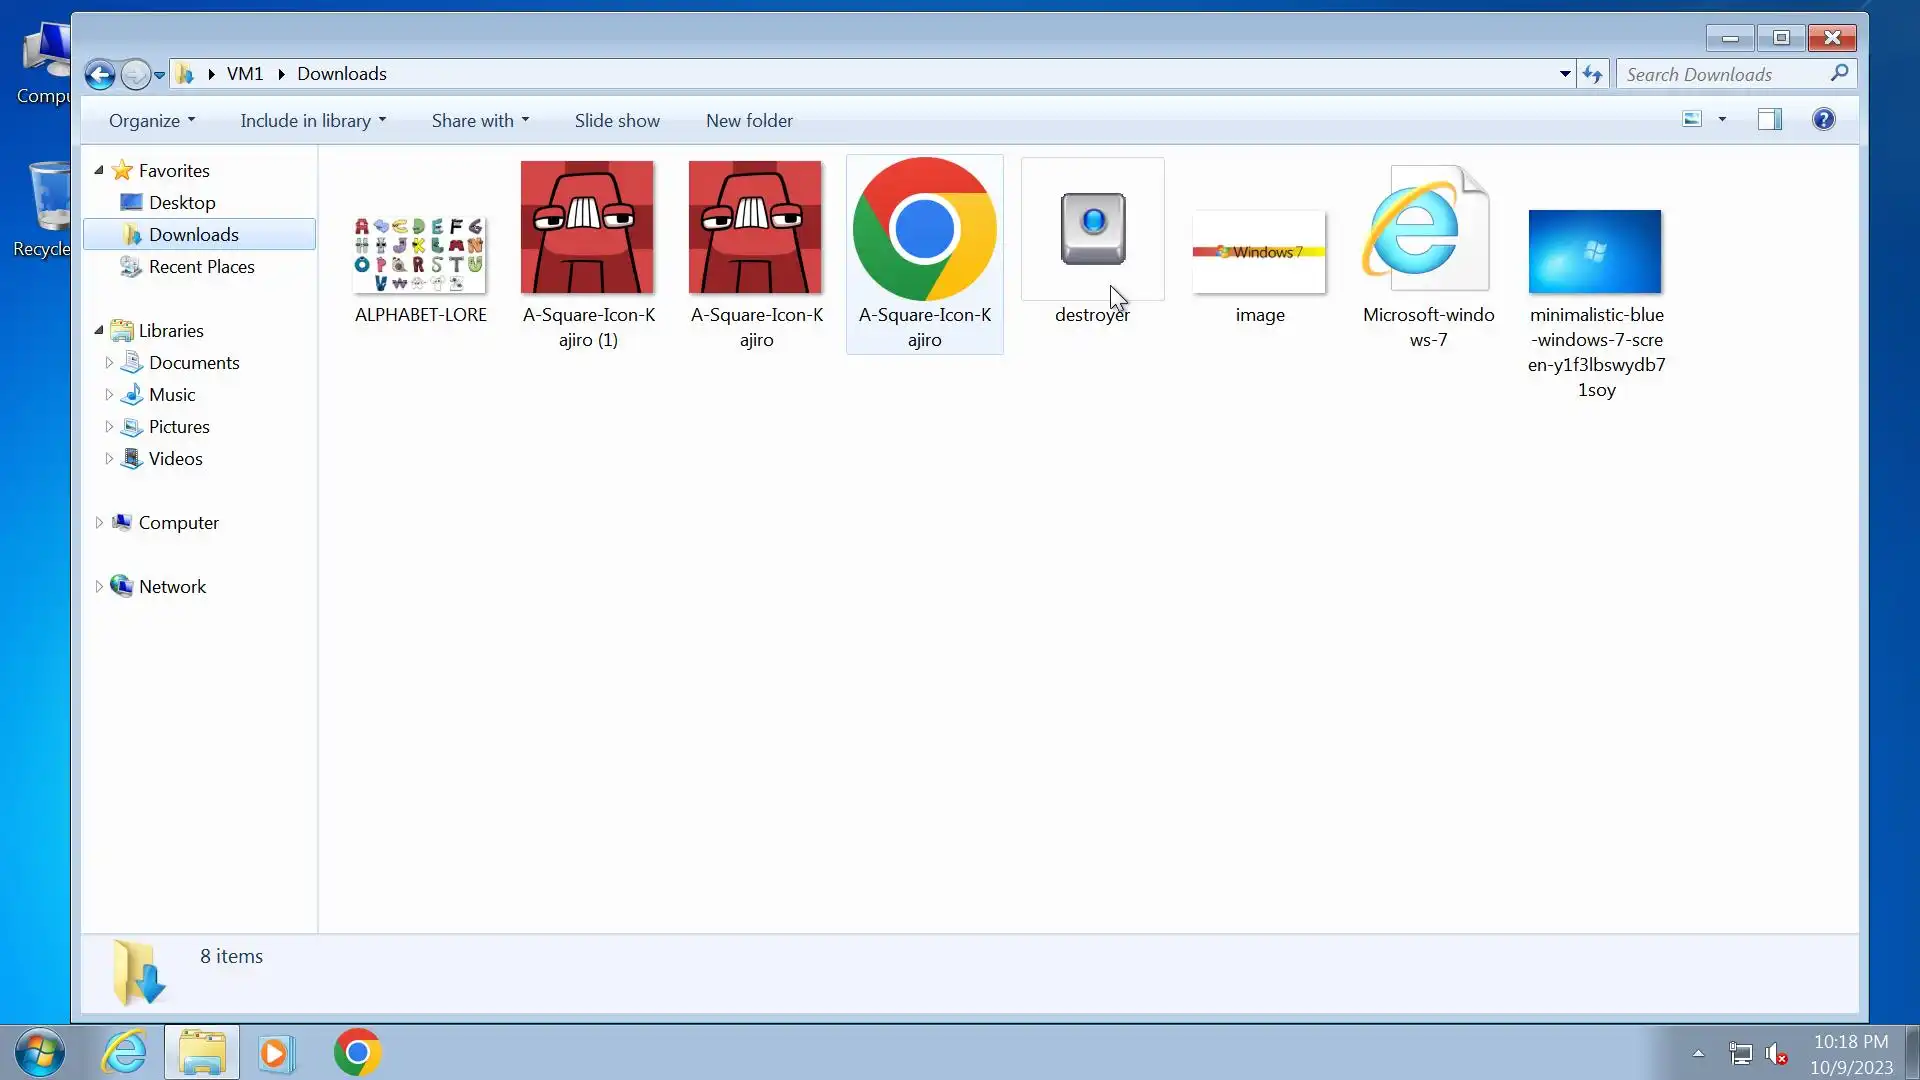Open the Help question mark icon

click(x=1823, y=120)
